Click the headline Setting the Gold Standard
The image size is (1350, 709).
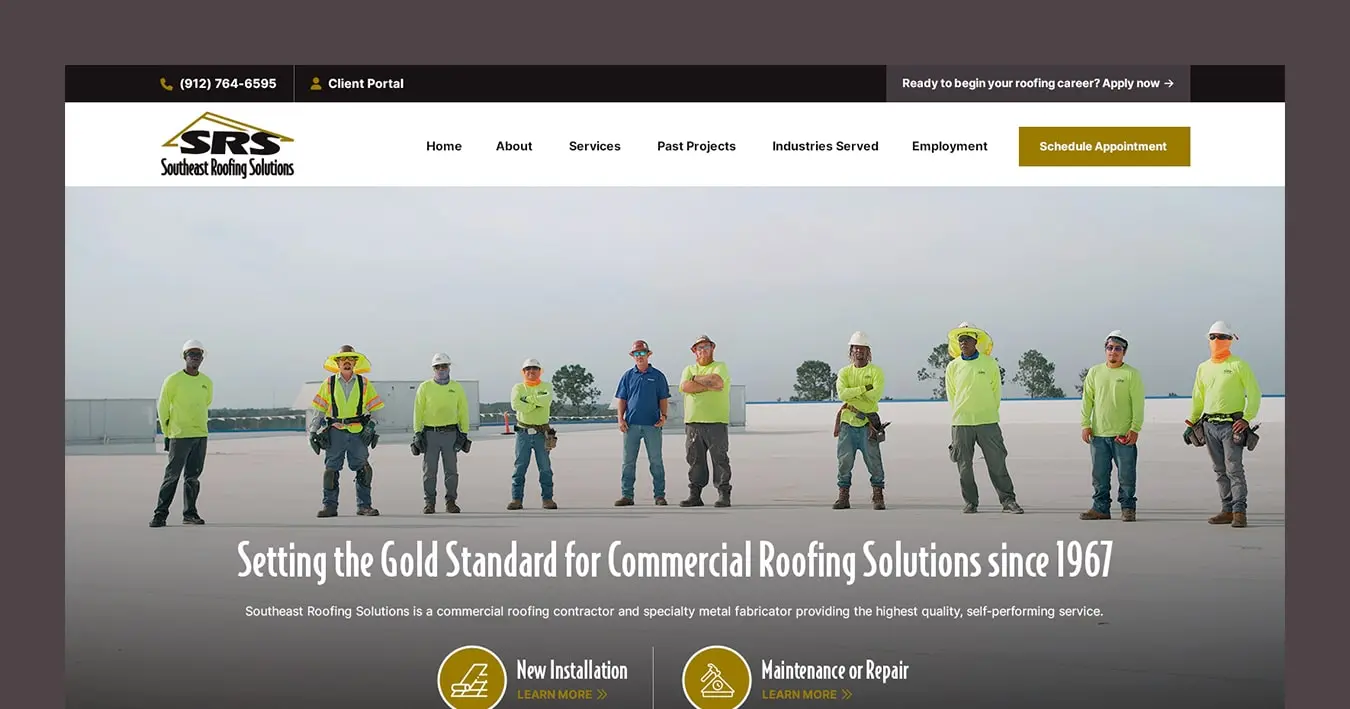point(675,561)
